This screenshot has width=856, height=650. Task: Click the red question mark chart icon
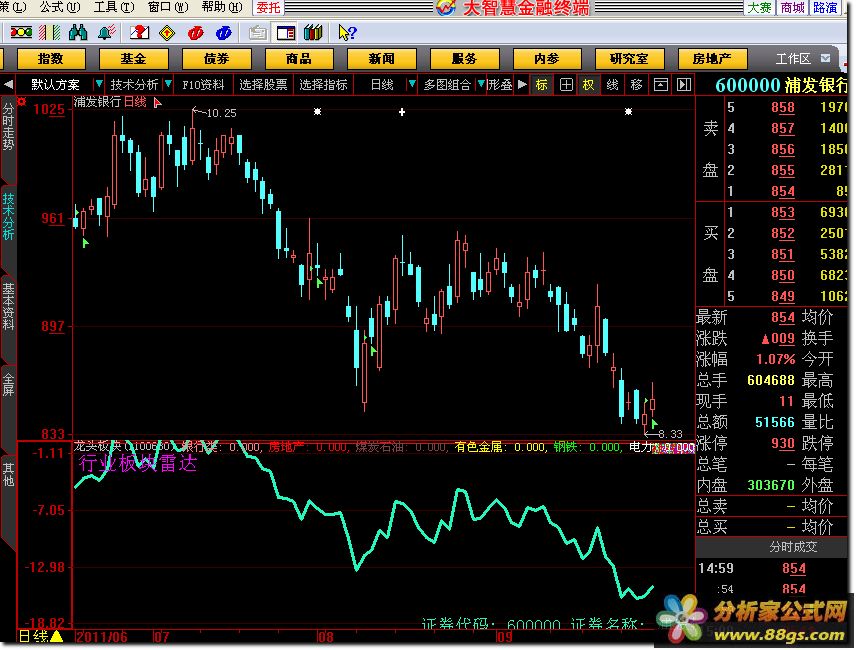139,33
